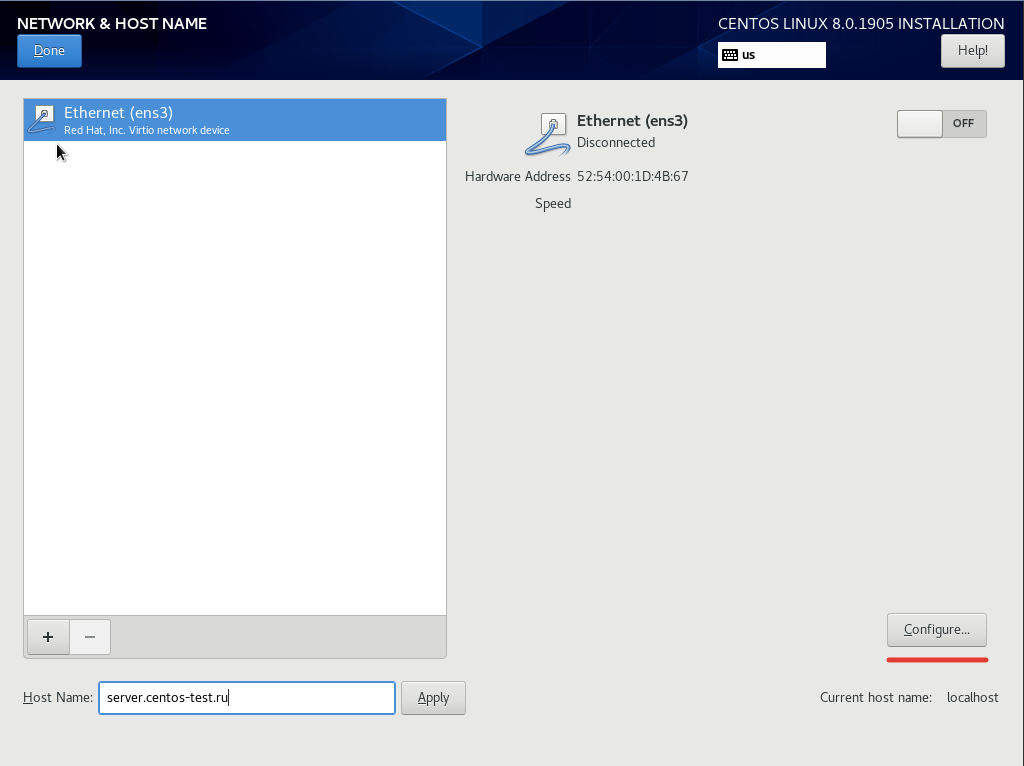Focus the Host Name text field

click(x=246, y=698)
